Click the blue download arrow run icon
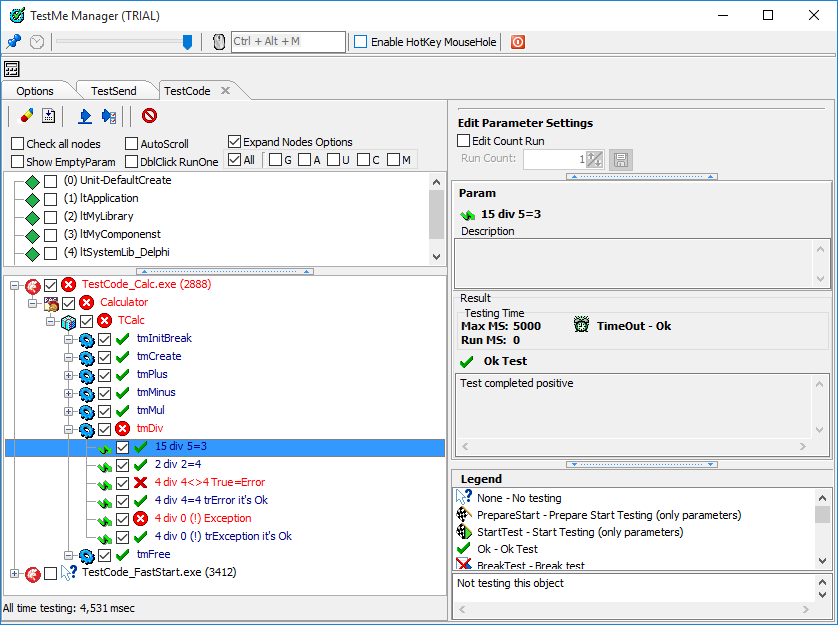Screen dimensions: 838x625 coord(84,116)
